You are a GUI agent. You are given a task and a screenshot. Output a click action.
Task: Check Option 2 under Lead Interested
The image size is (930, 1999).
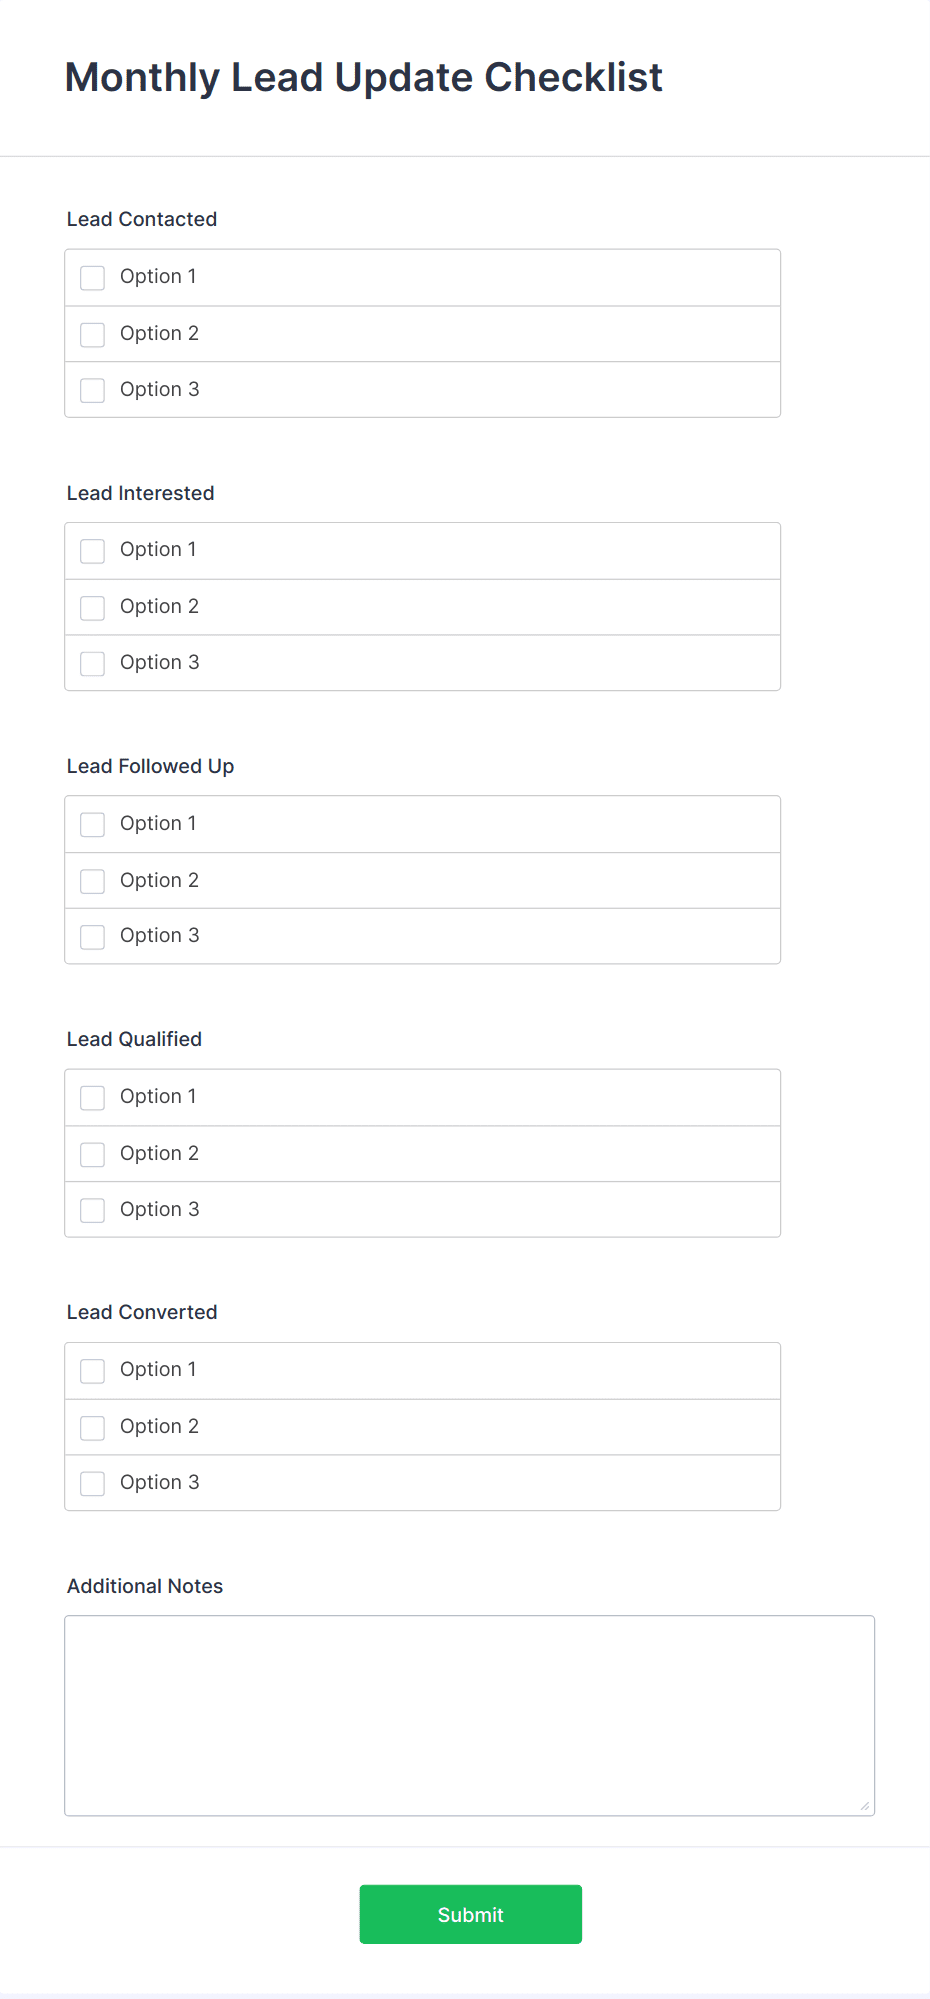[x=93, y=607]
